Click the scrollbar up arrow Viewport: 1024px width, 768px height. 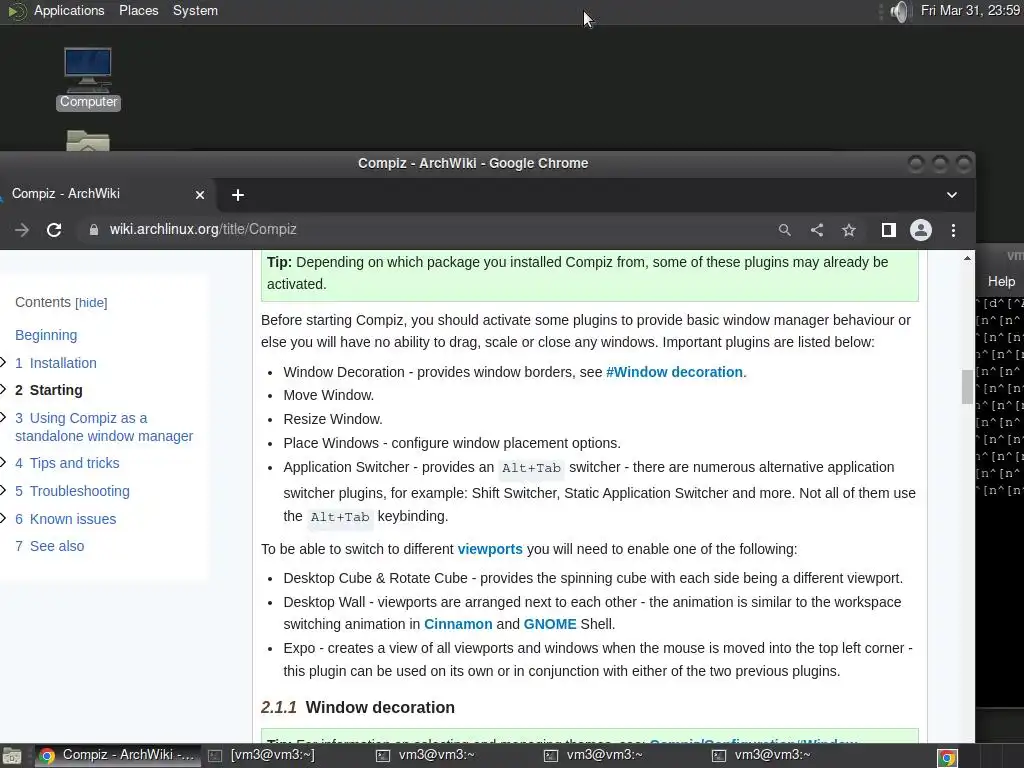pyautogui.click(x=967, y=259)
